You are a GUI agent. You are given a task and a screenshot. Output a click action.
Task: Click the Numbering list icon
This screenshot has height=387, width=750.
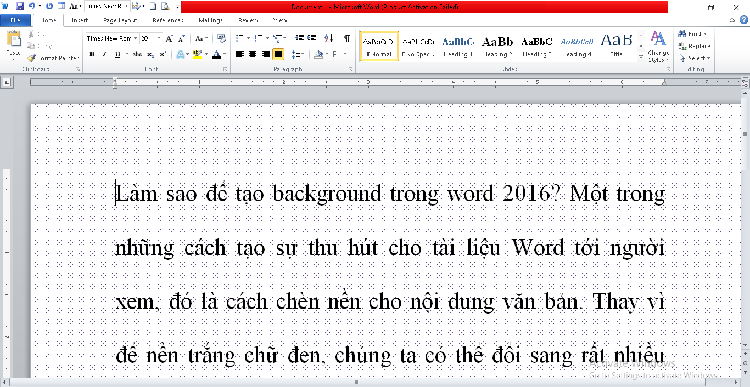coord(258,38)
